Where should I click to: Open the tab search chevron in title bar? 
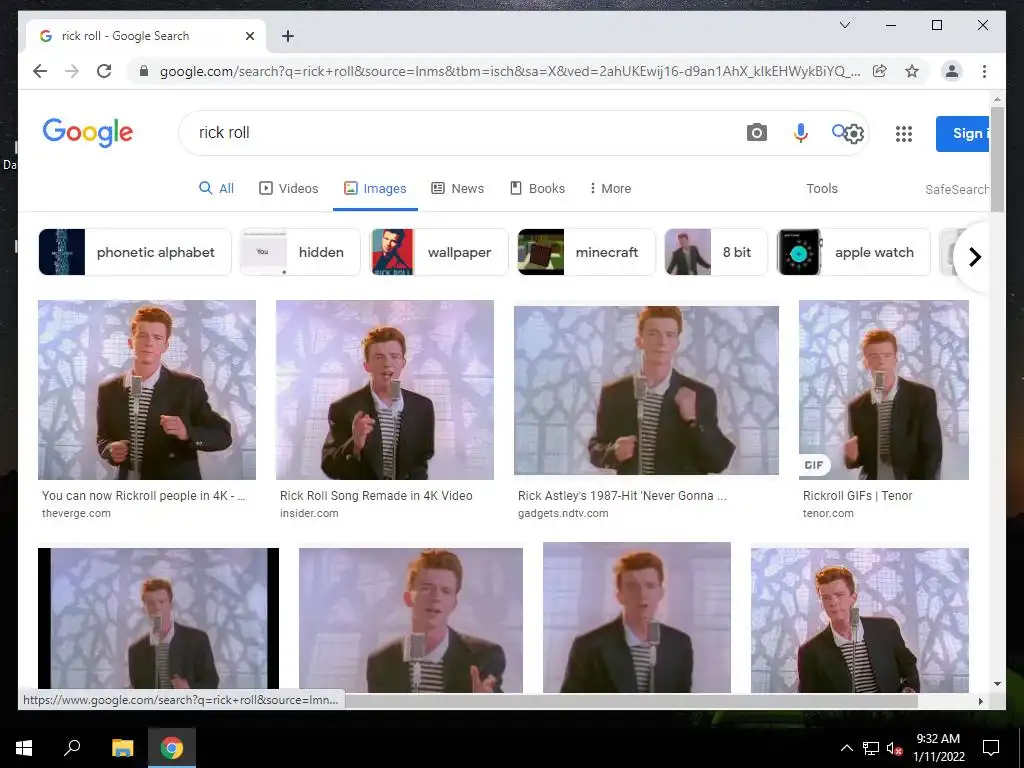click(844, 25)
